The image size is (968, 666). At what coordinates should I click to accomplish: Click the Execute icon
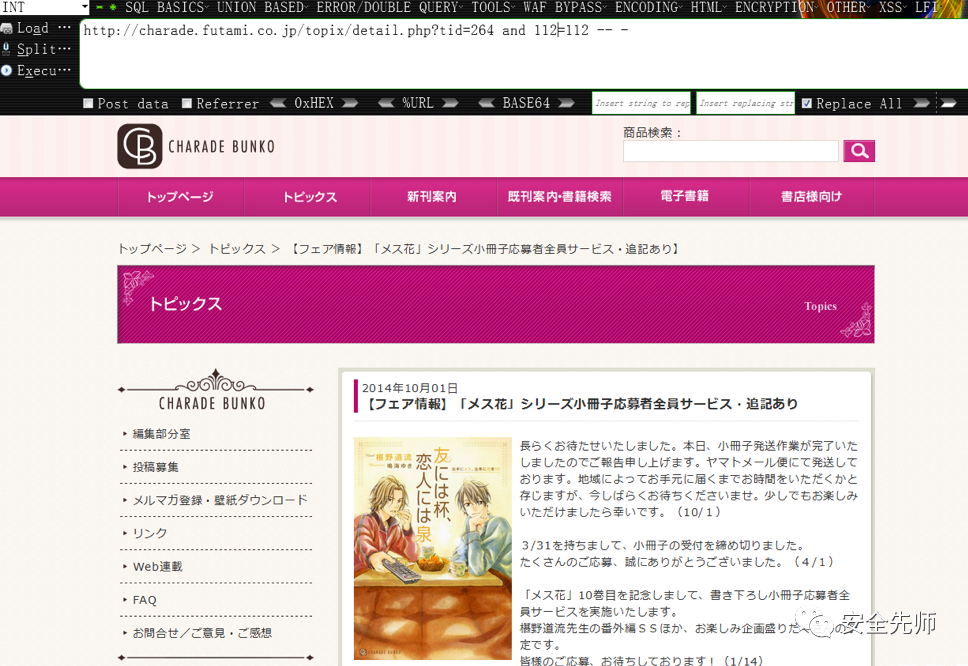(x=7, y=70)
